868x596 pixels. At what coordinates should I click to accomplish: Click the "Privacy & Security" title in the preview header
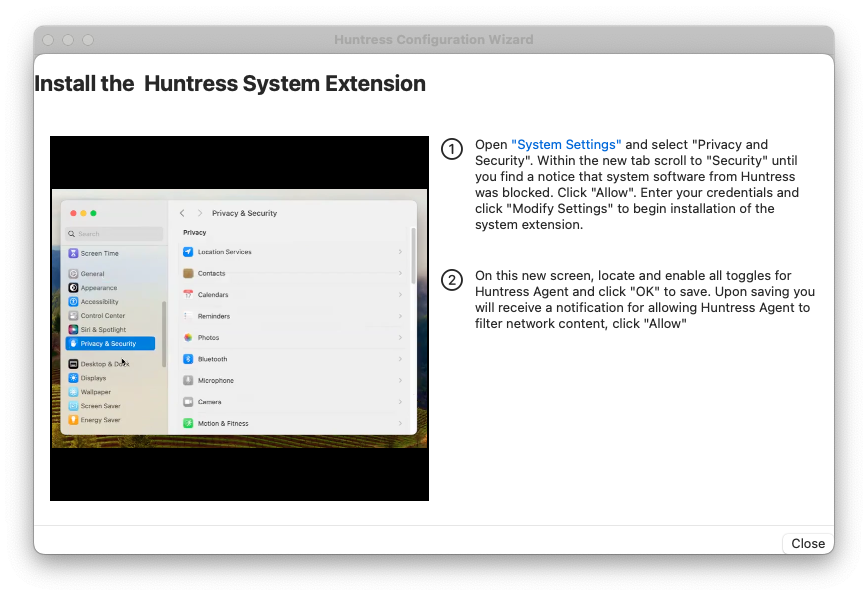(x=244, y=213)
